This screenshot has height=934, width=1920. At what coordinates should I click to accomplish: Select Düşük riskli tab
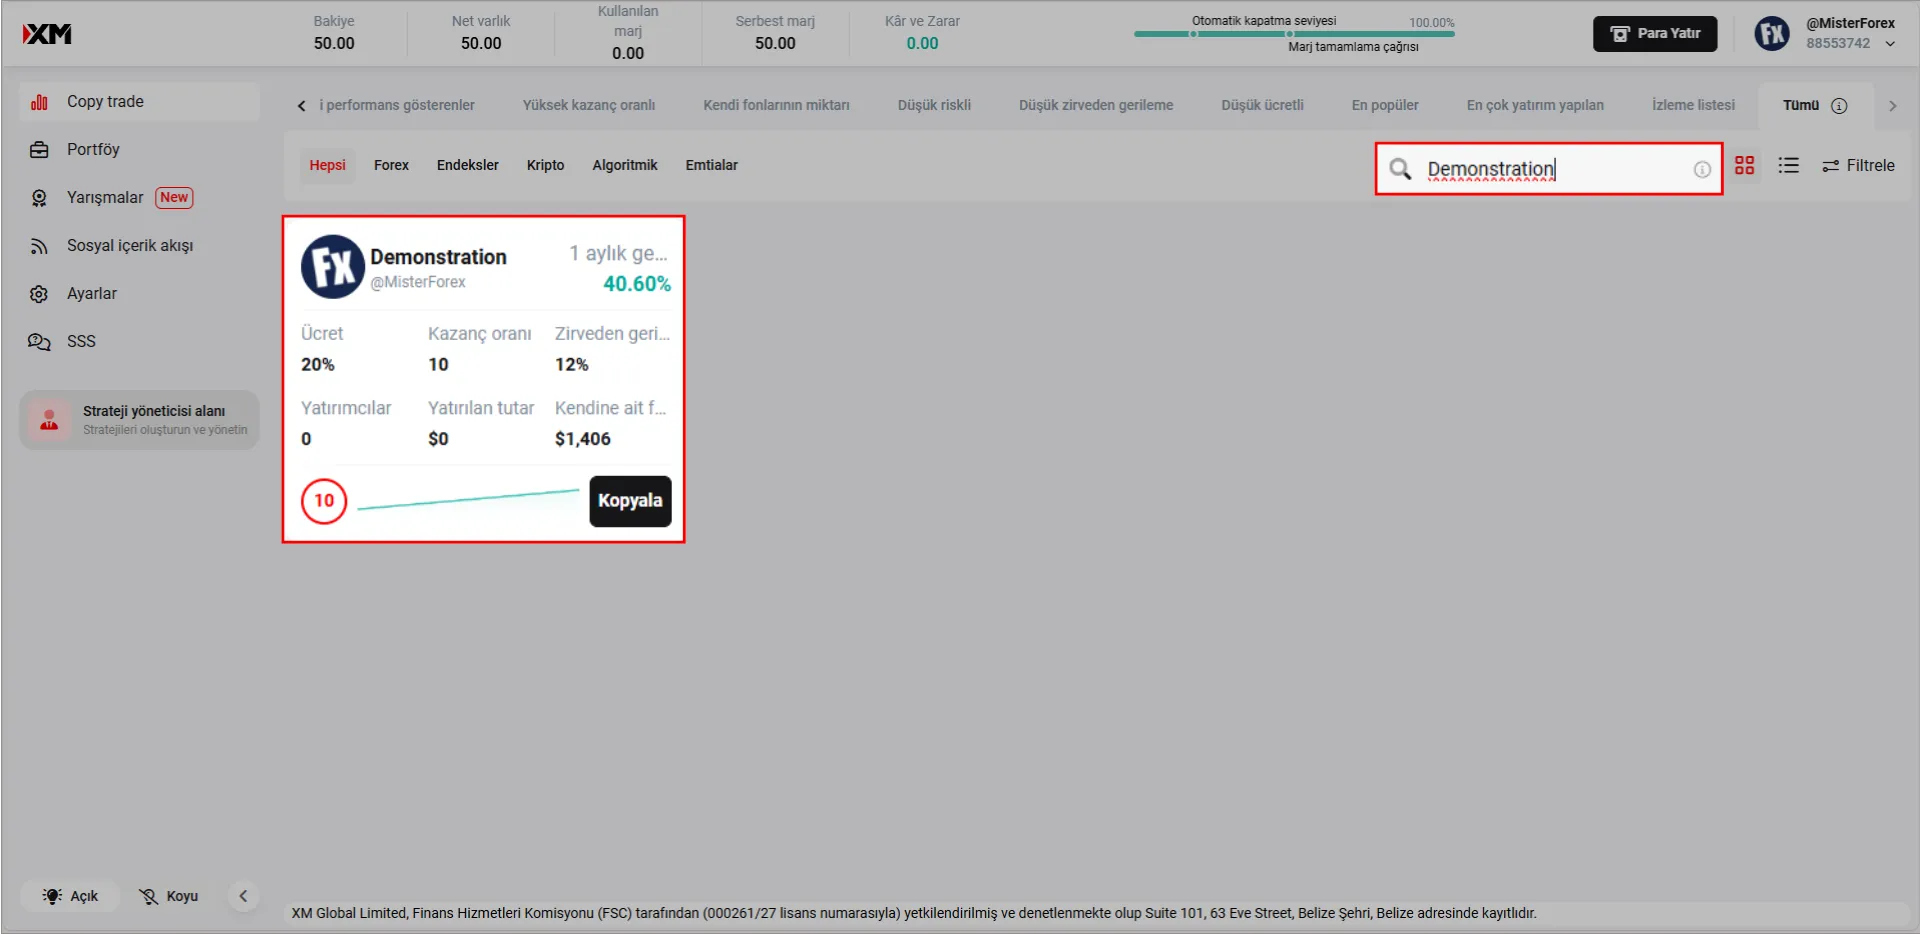pos(934,105)
